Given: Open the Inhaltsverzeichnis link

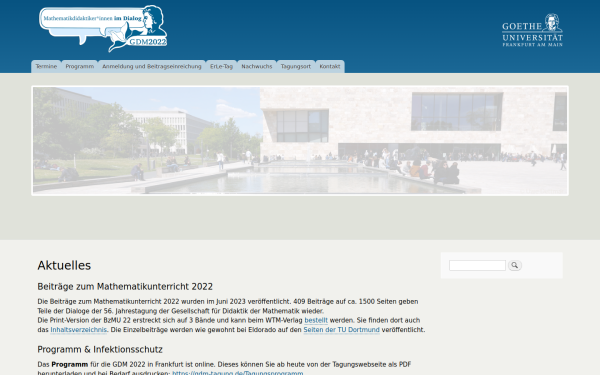Looking at the screenshot, I should [78, 330].
